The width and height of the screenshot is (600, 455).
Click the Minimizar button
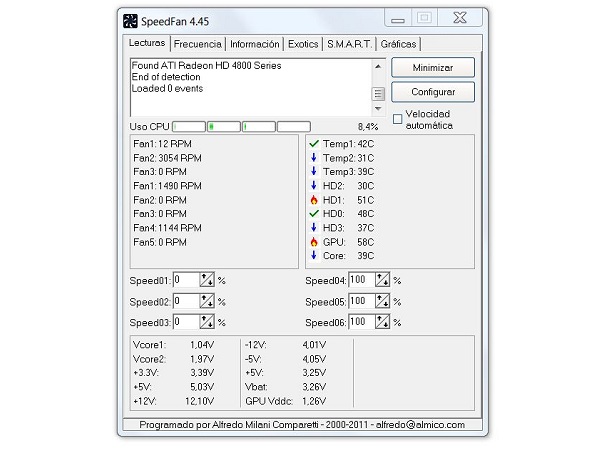(x=433, y=68)
